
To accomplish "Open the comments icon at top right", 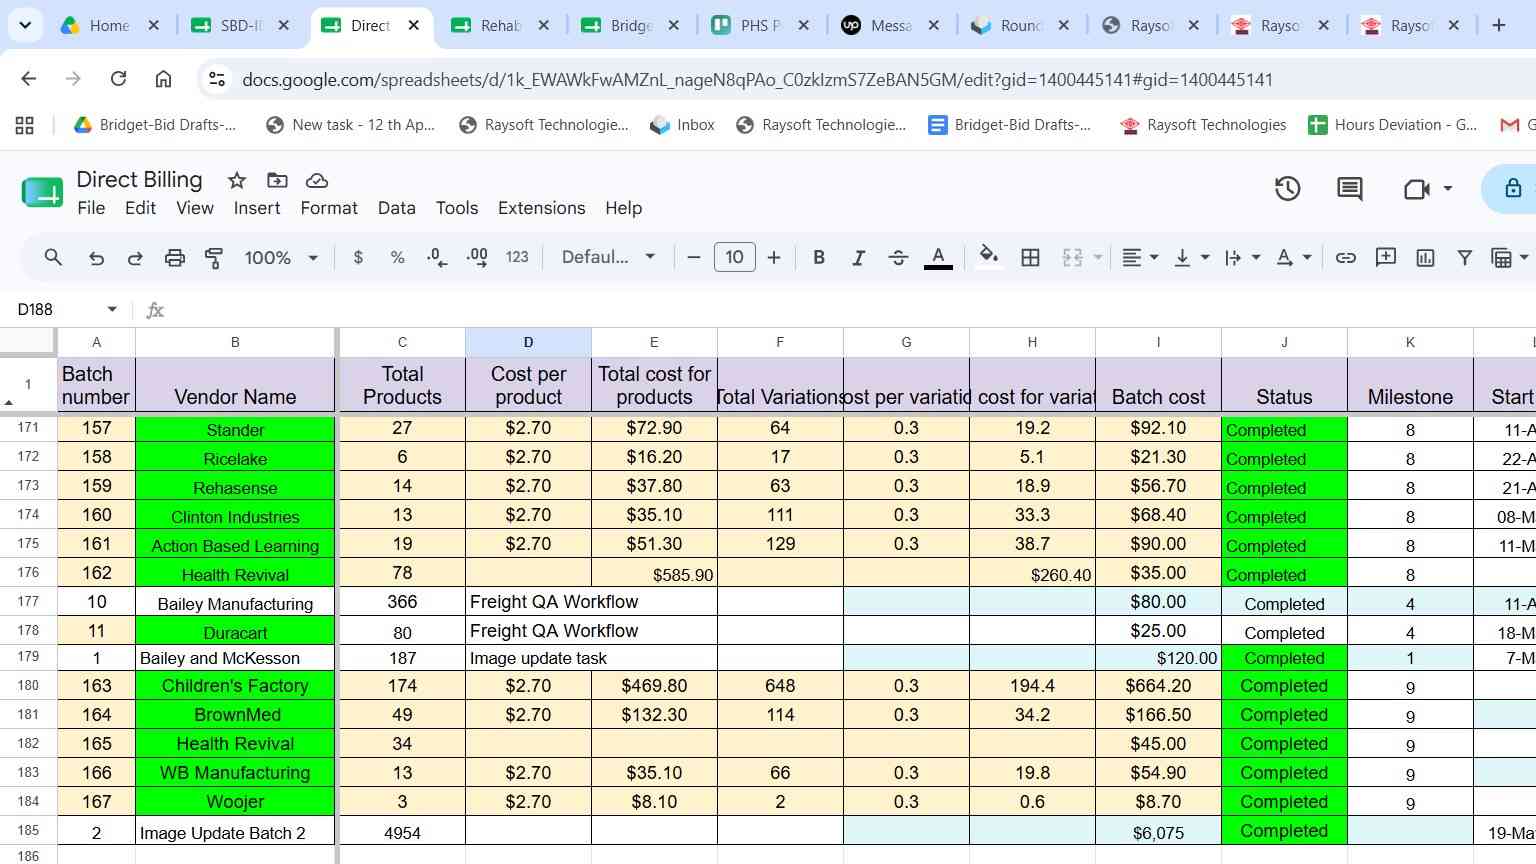I will tap(1349, 188).
